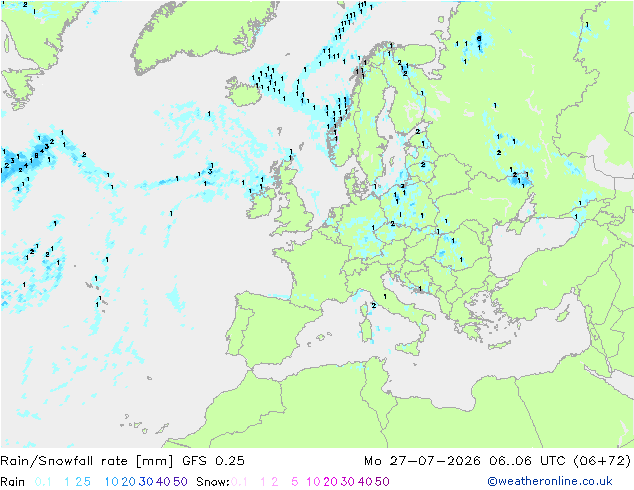The height and width of the screenshot is (490, 634).
Task: Open the weatheronline.co.uk credit link
Action: coord(550,481)
